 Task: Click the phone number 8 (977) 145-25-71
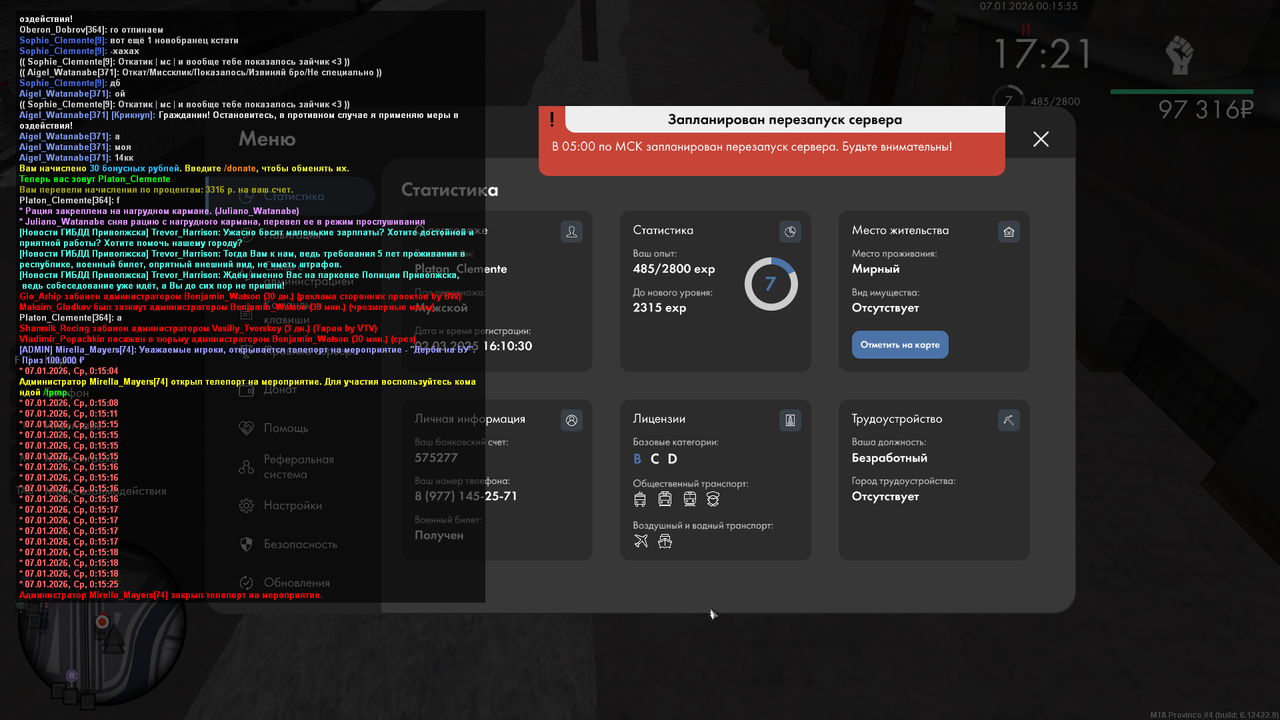(x=466, y=496)
